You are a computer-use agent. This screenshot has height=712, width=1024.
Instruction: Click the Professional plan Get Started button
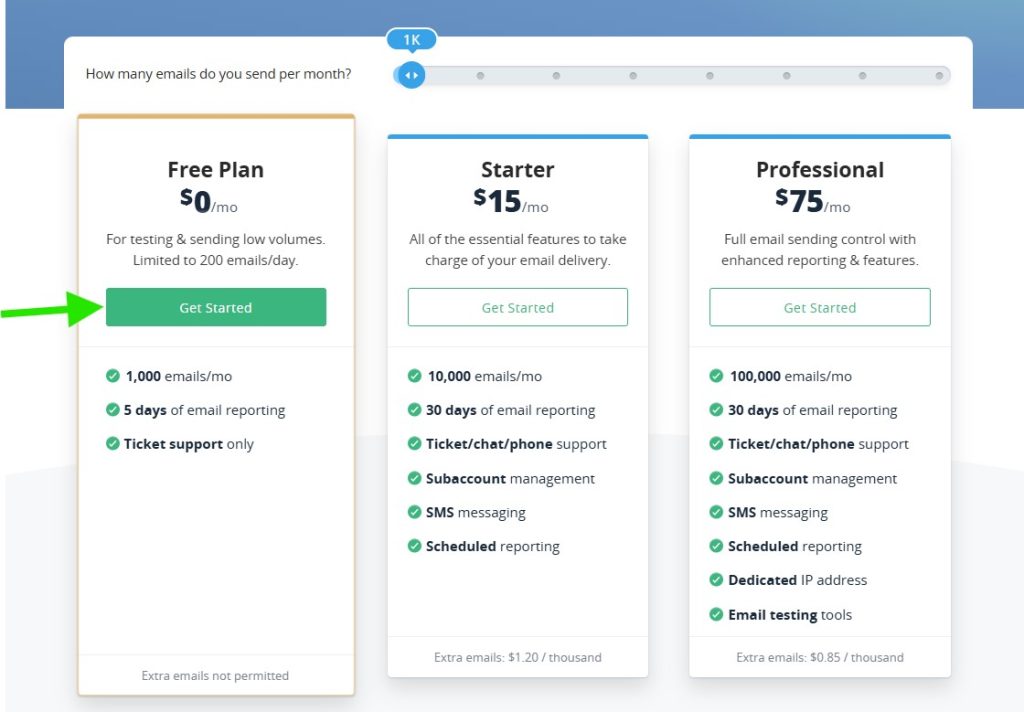[819, 307]
